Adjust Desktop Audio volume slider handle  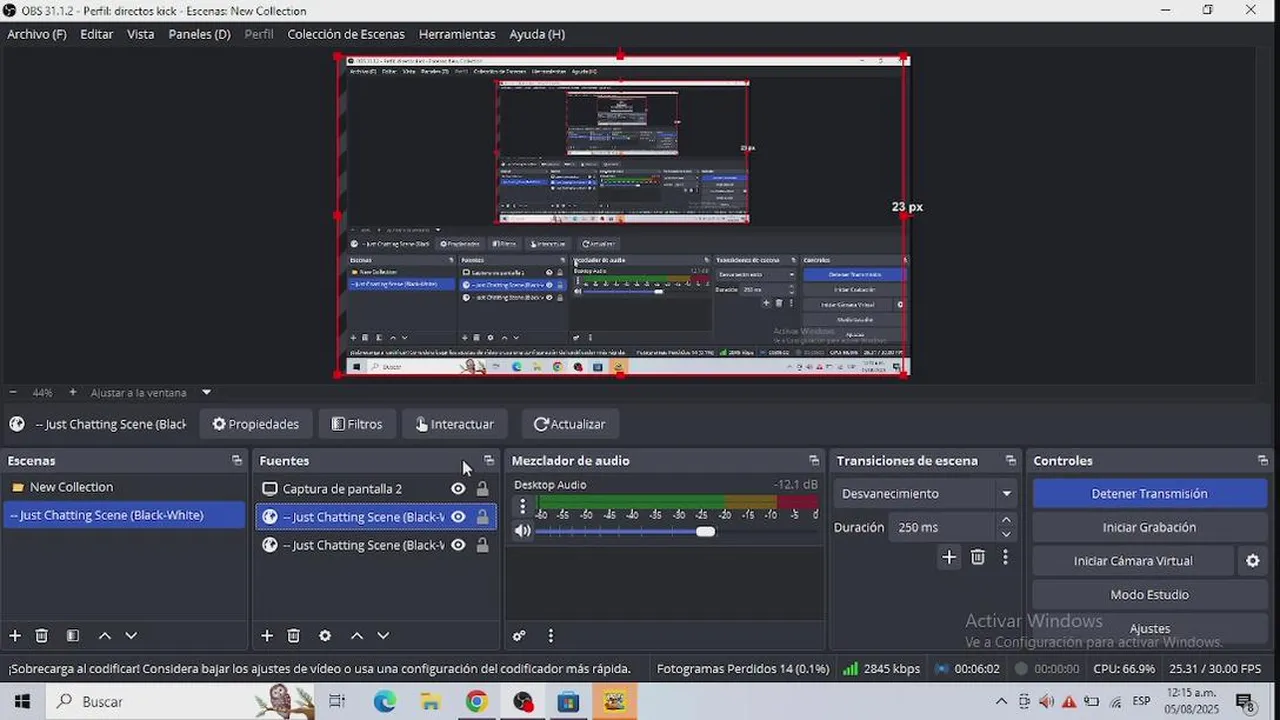pyautogui.click(x=706, y=531)
